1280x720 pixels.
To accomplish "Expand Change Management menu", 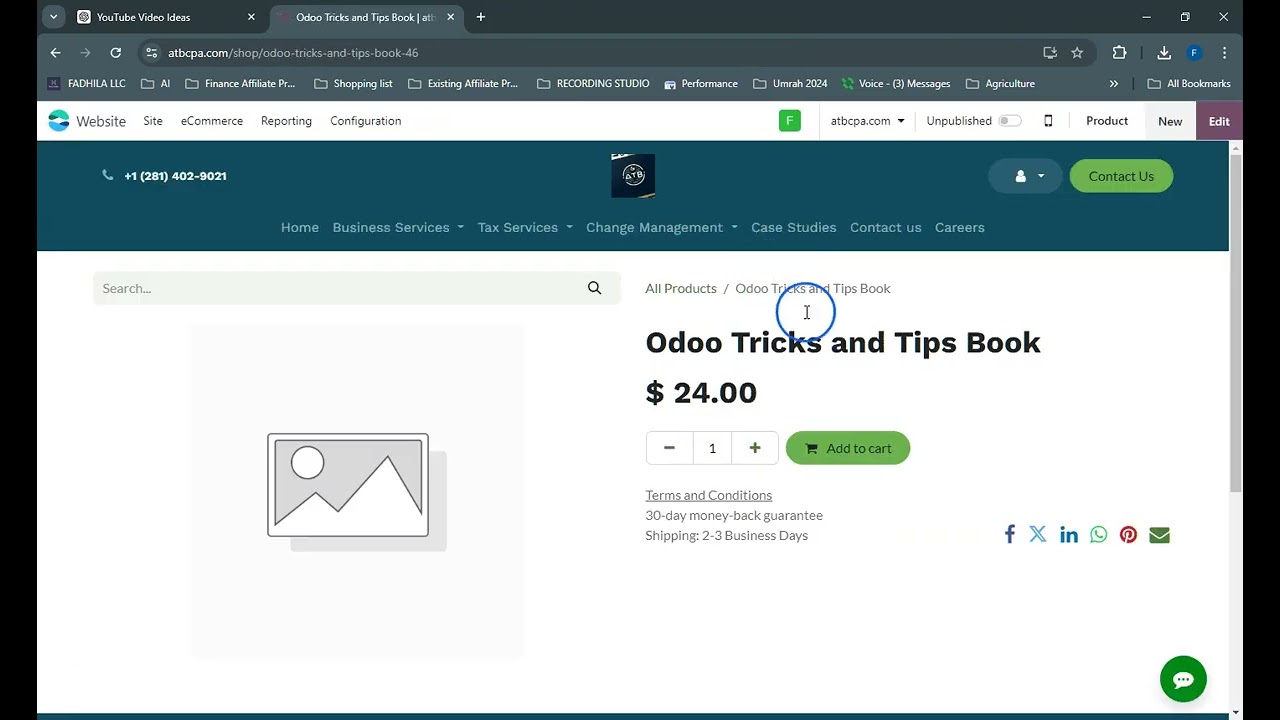I will (x=661, y=227).
